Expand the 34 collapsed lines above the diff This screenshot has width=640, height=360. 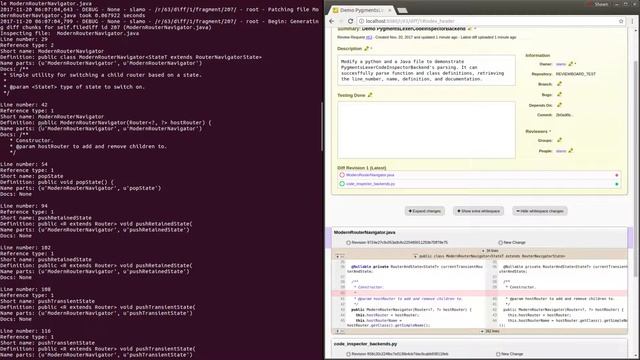tap(490, 251)
